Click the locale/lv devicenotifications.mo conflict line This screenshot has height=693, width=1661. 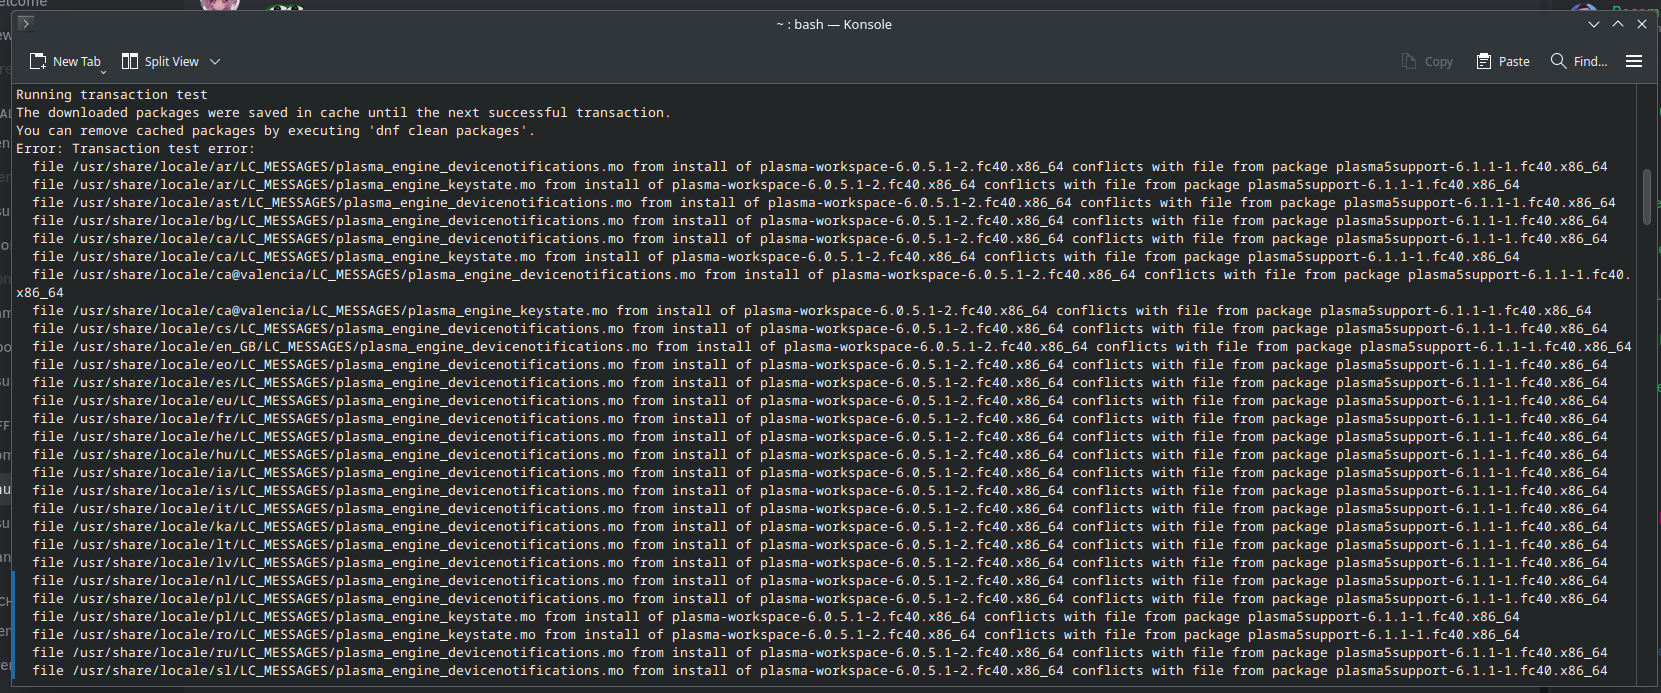pyautogui.click(x=820, y=563)
